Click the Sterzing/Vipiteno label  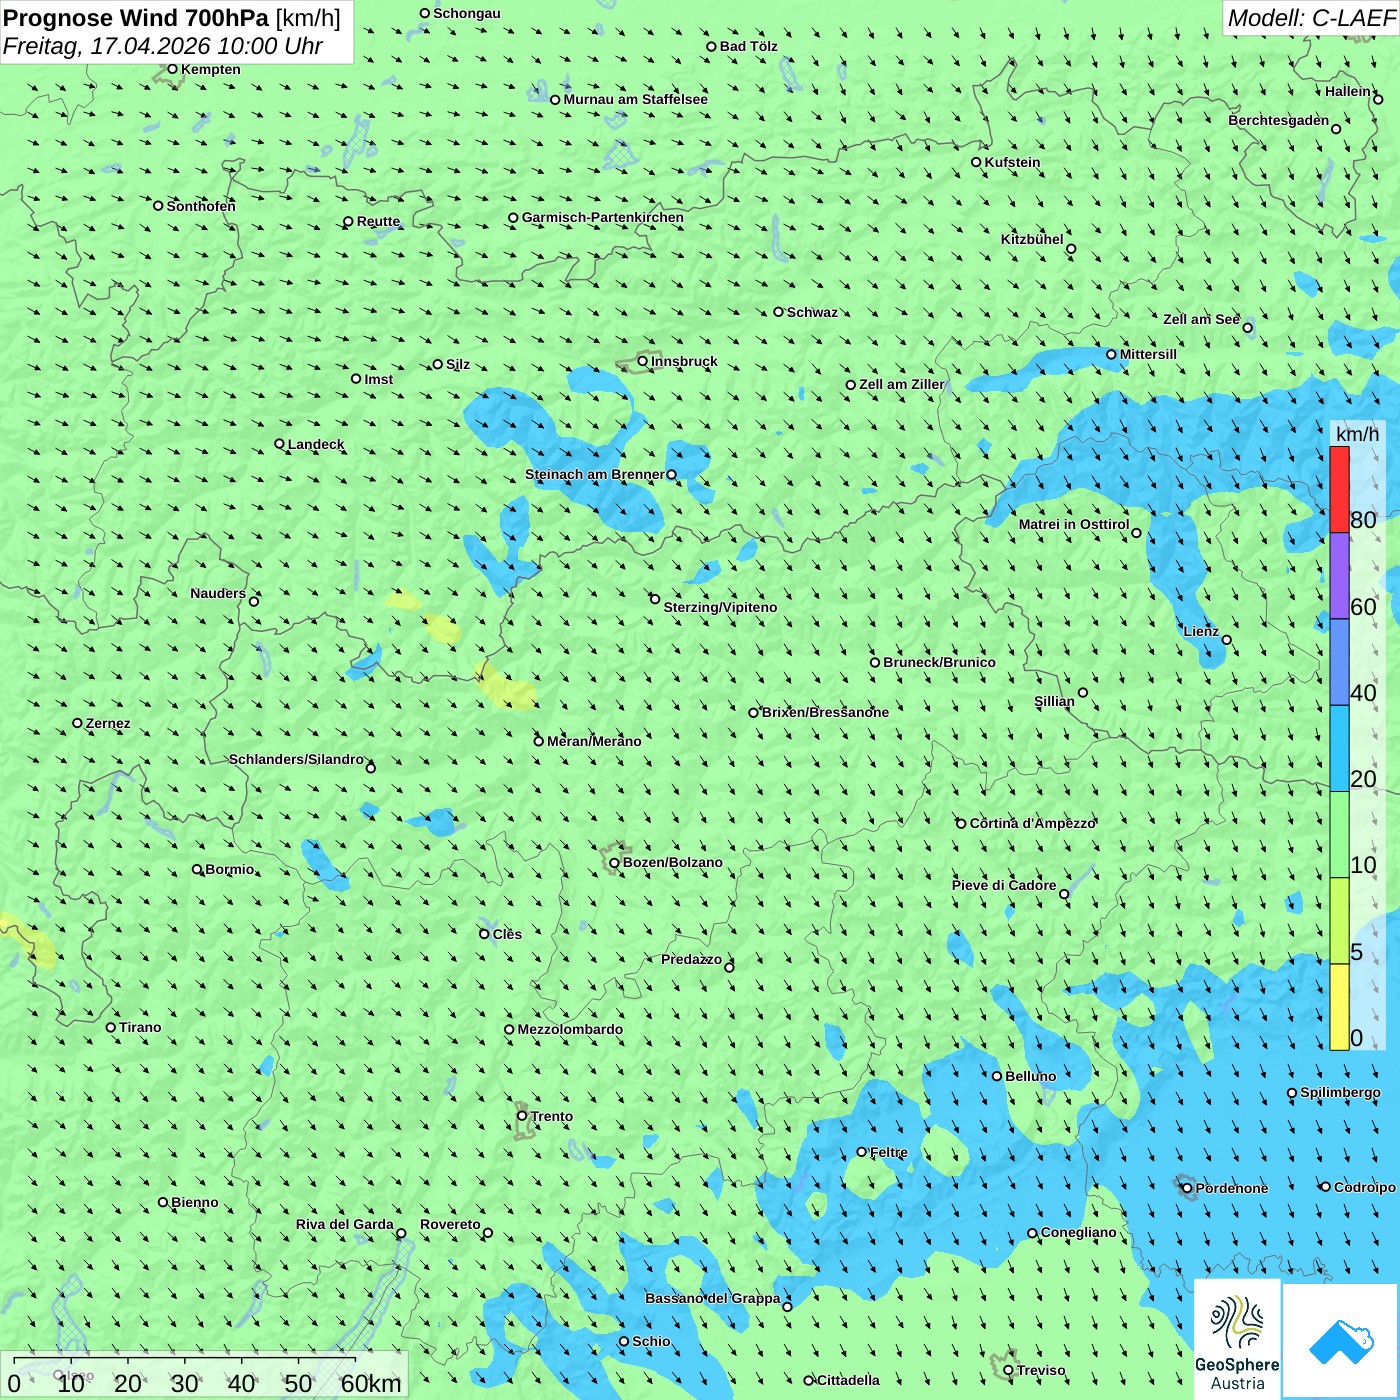(720, 607)
